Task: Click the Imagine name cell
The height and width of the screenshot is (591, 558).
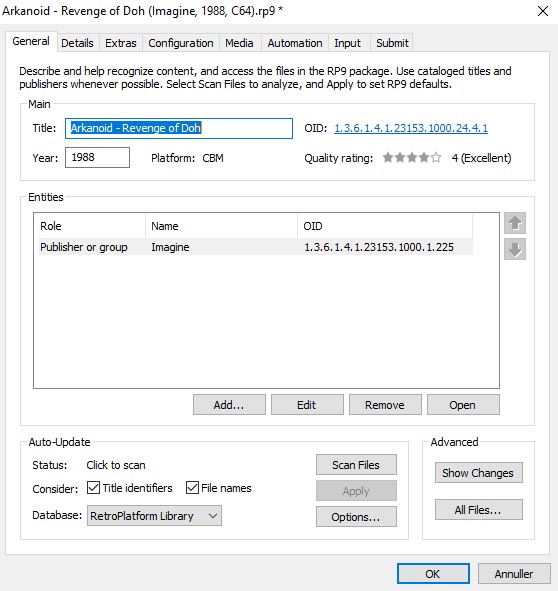Action: 170,247
